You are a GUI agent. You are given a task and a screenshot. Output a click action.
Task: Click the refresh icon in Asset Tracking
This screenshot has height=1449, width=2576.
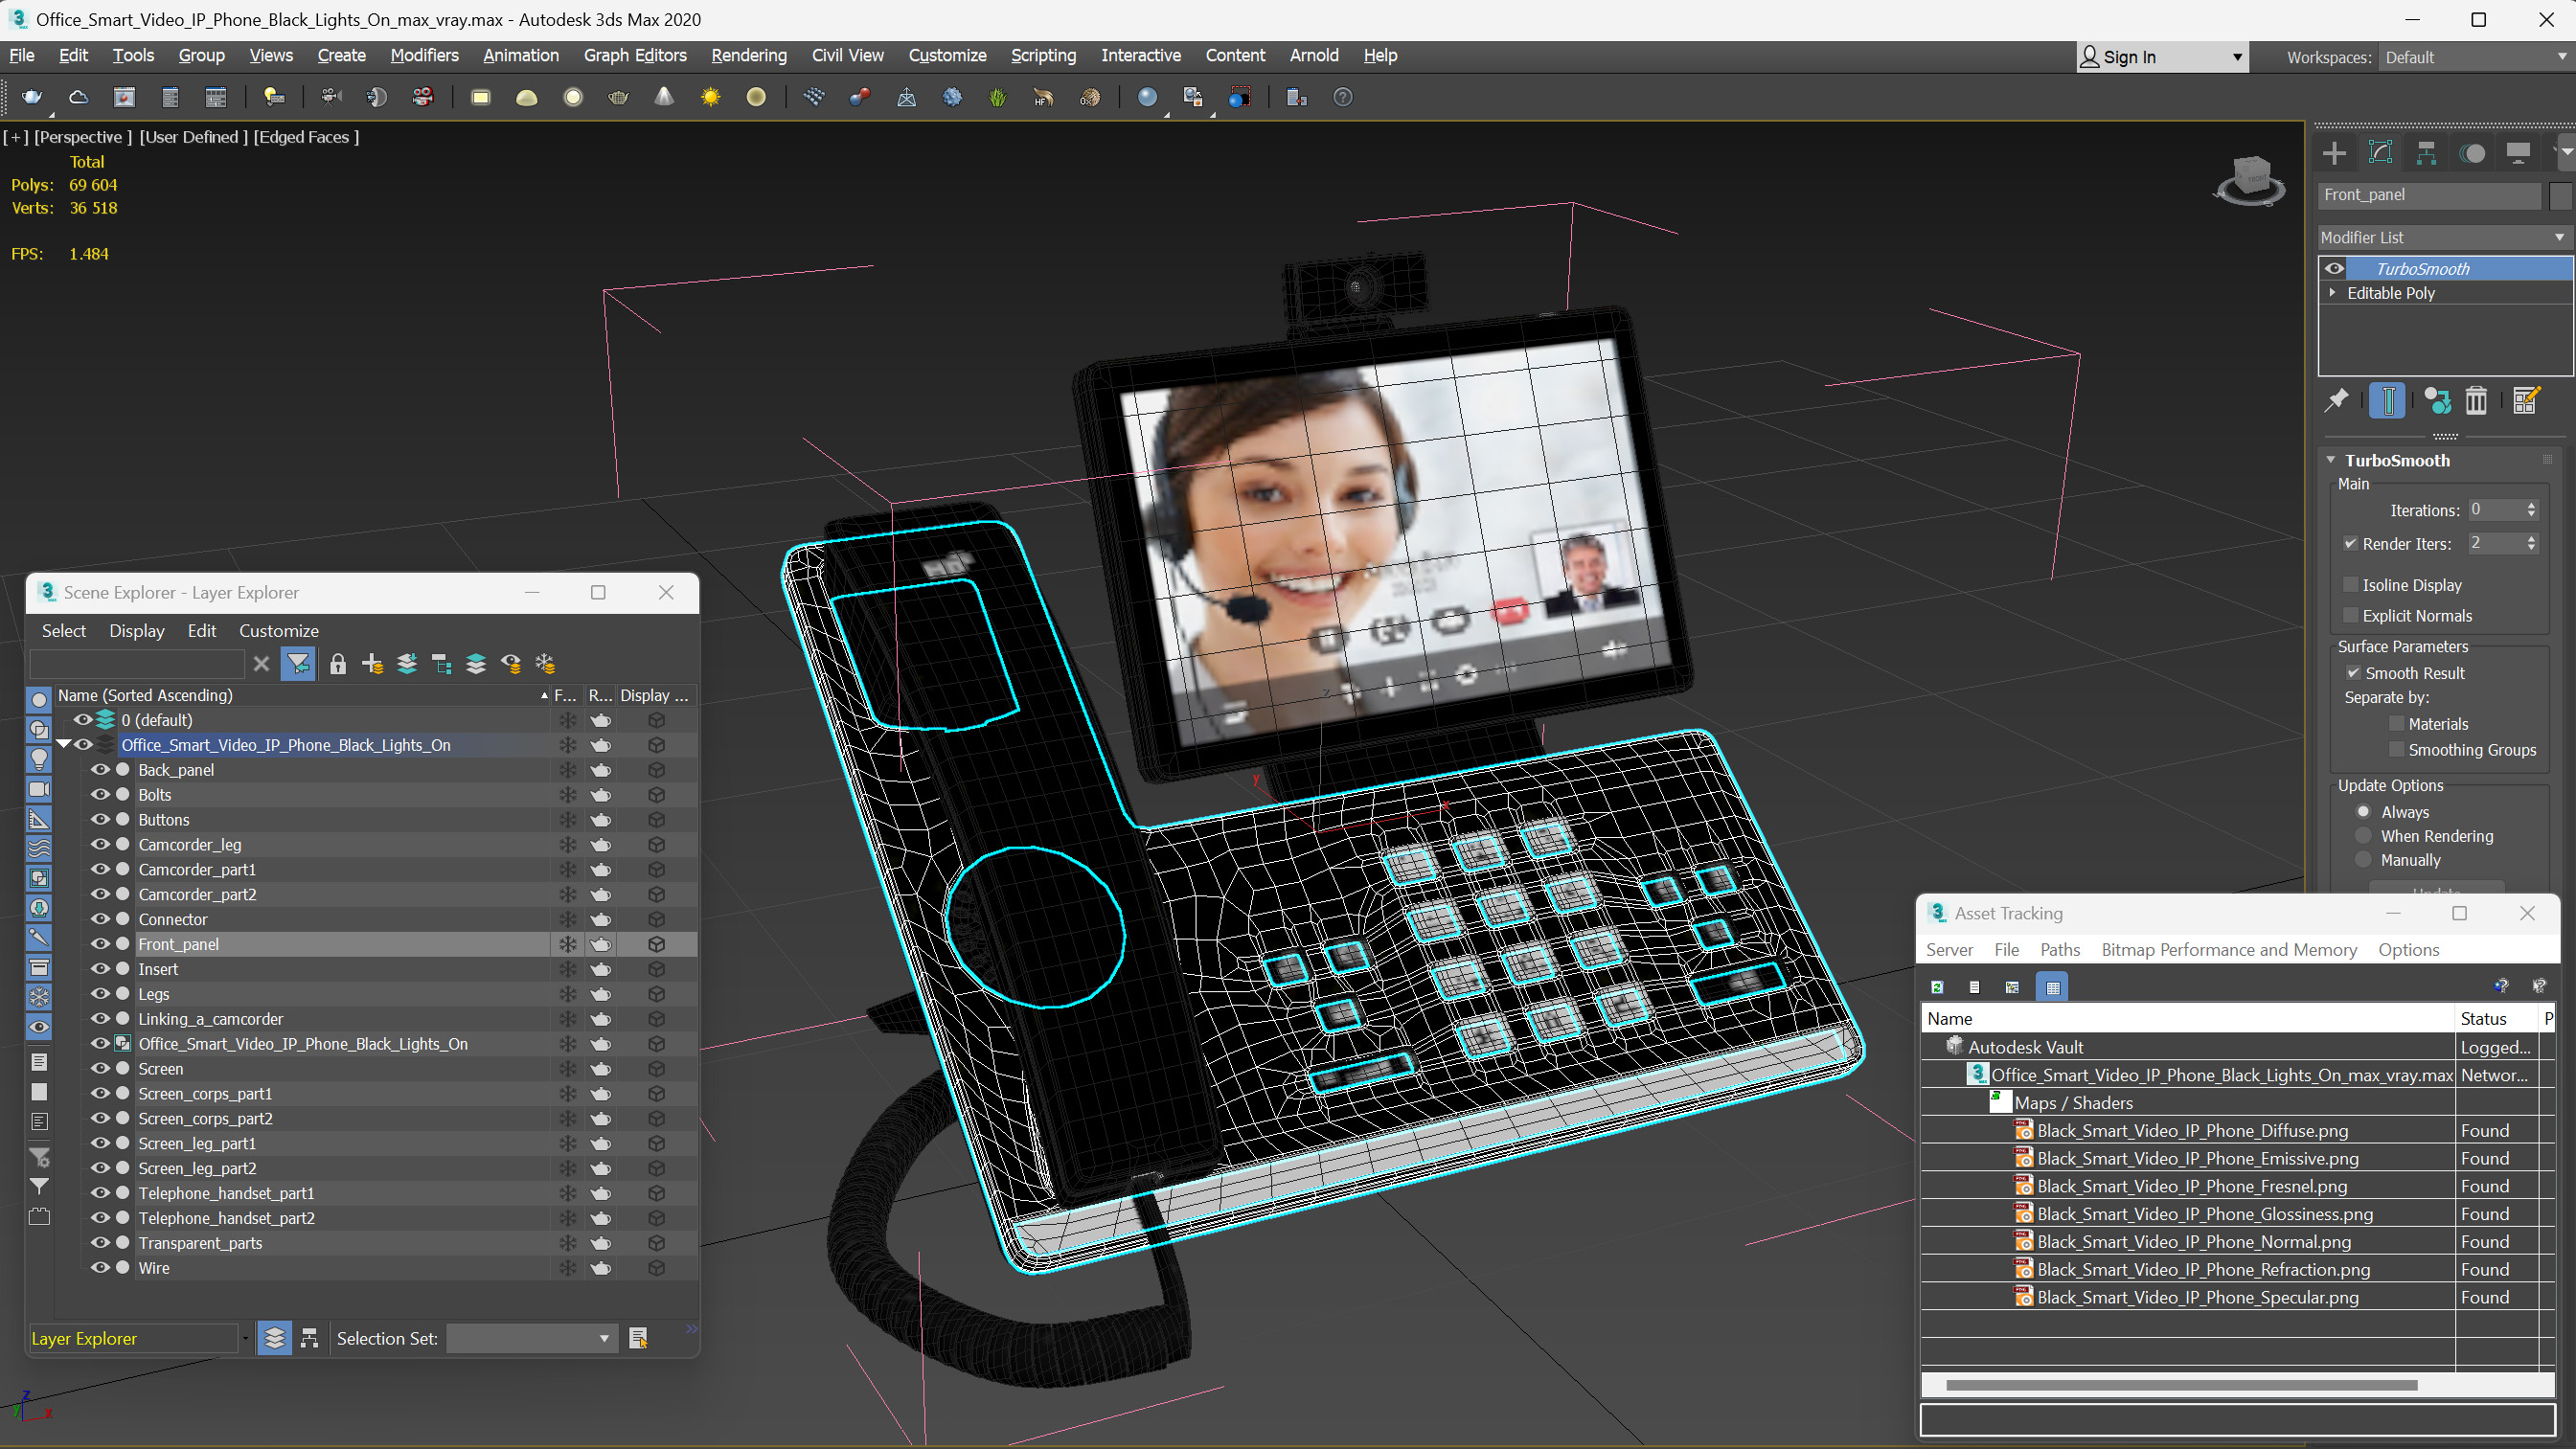tap(1937, 987)
